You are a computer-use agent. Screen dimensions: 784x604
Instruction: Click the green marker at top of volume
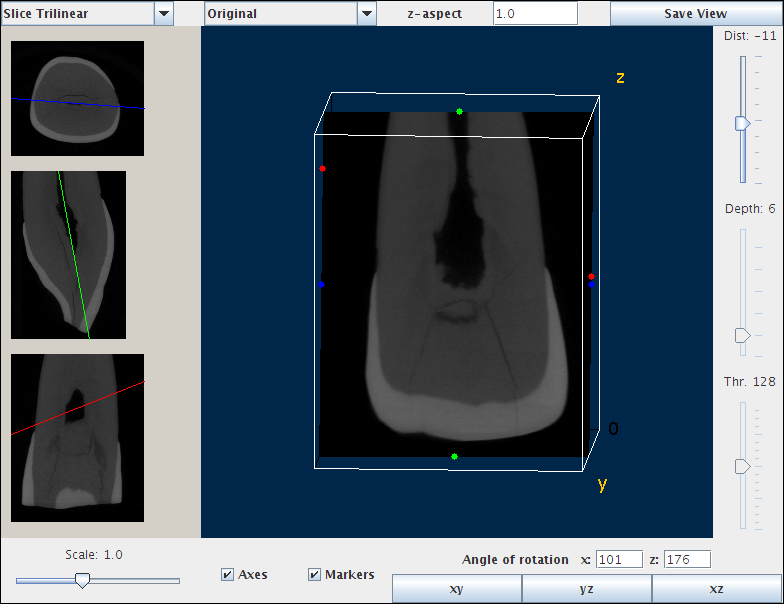(459, 111)
